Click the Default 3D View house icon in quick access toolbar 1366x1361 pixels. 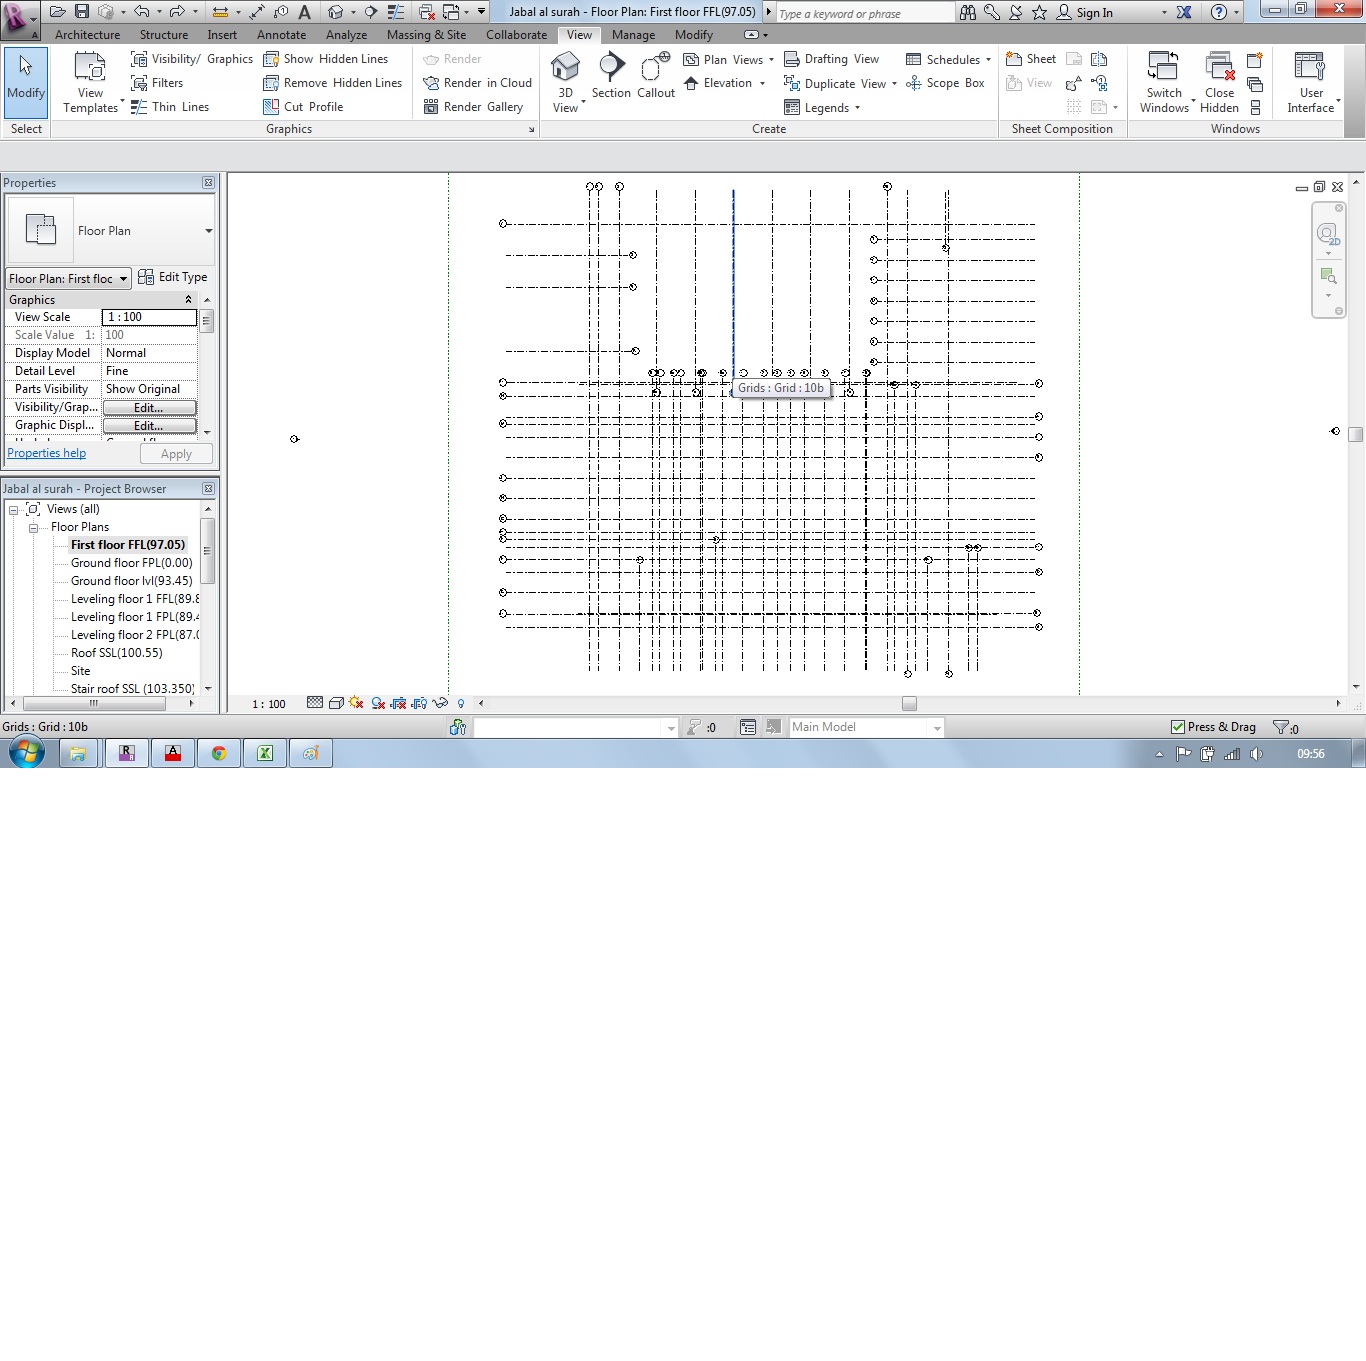336,12
